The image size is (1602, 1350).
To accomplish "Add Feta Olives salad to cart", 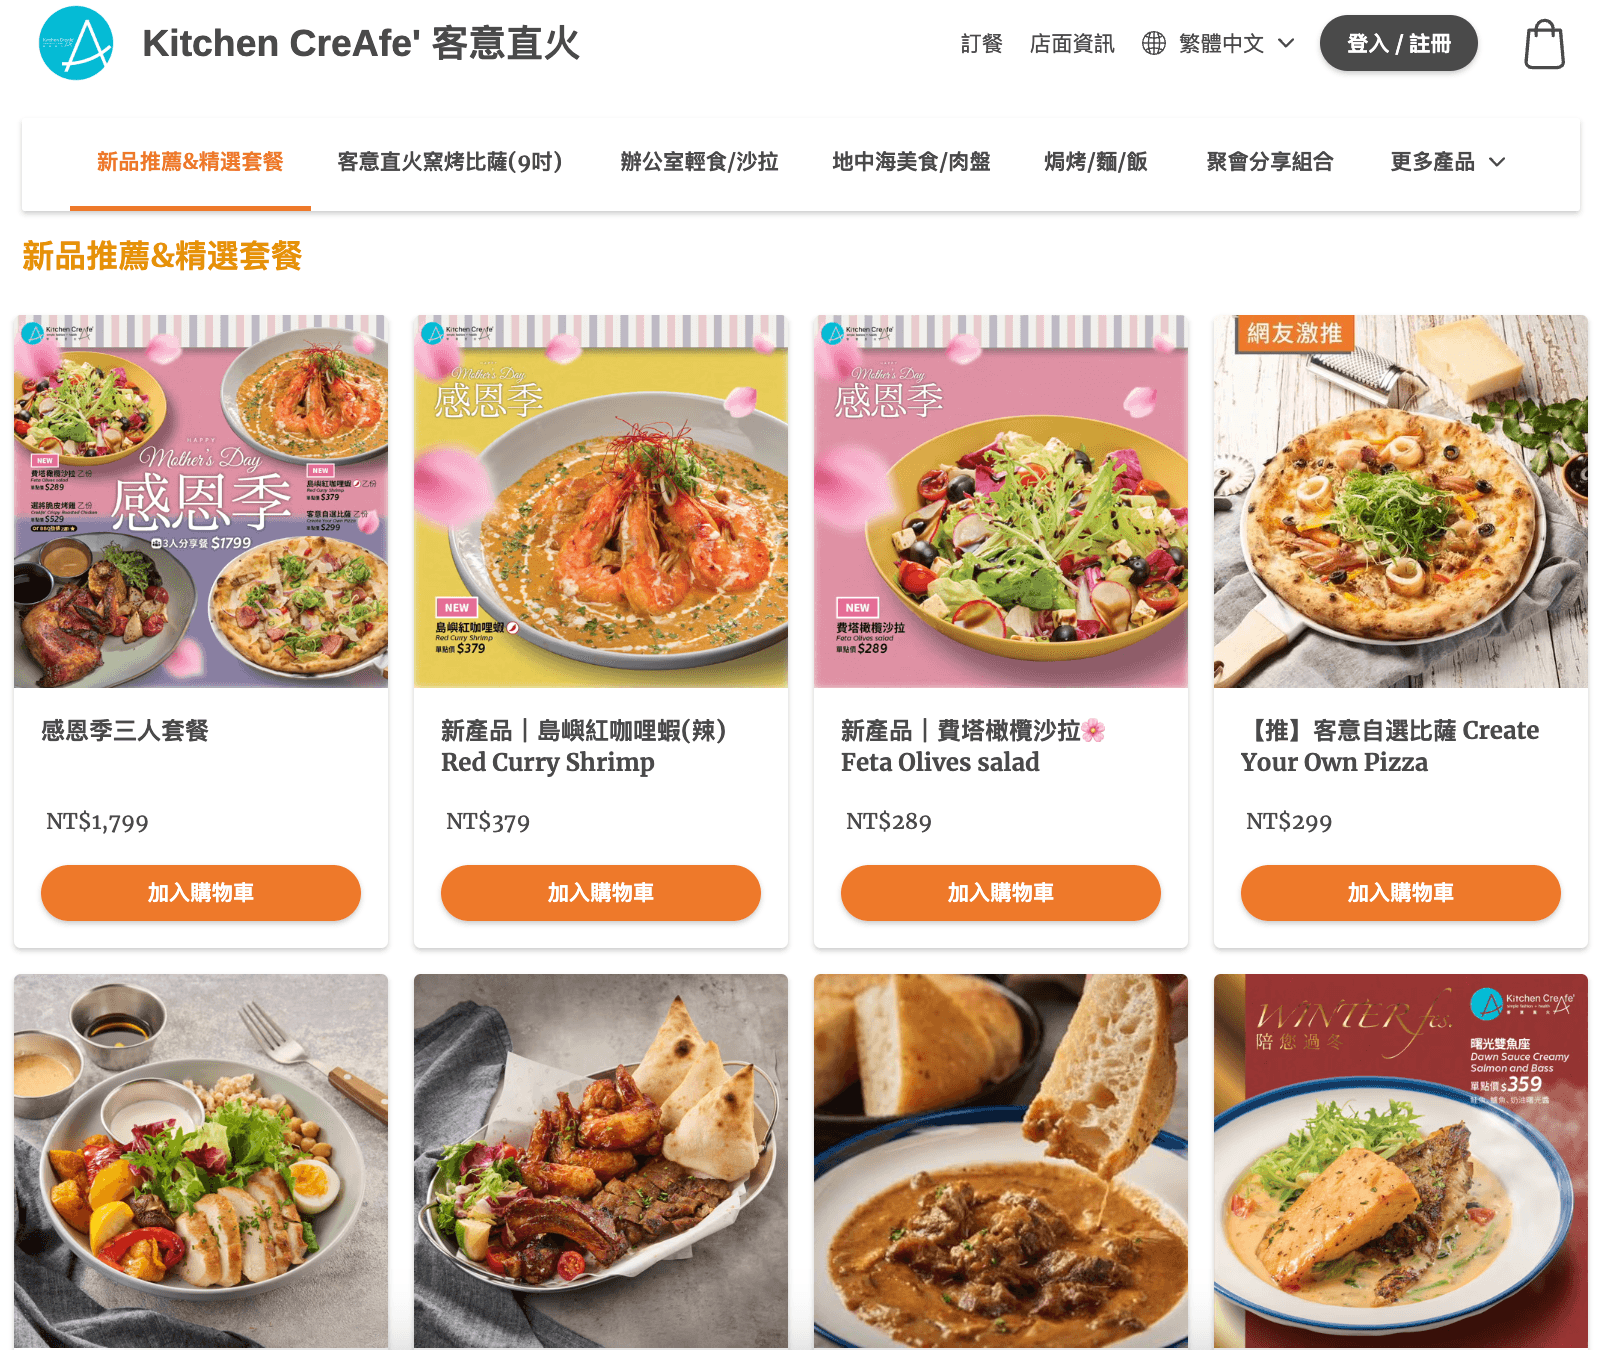I will (x=1001, y=893).
